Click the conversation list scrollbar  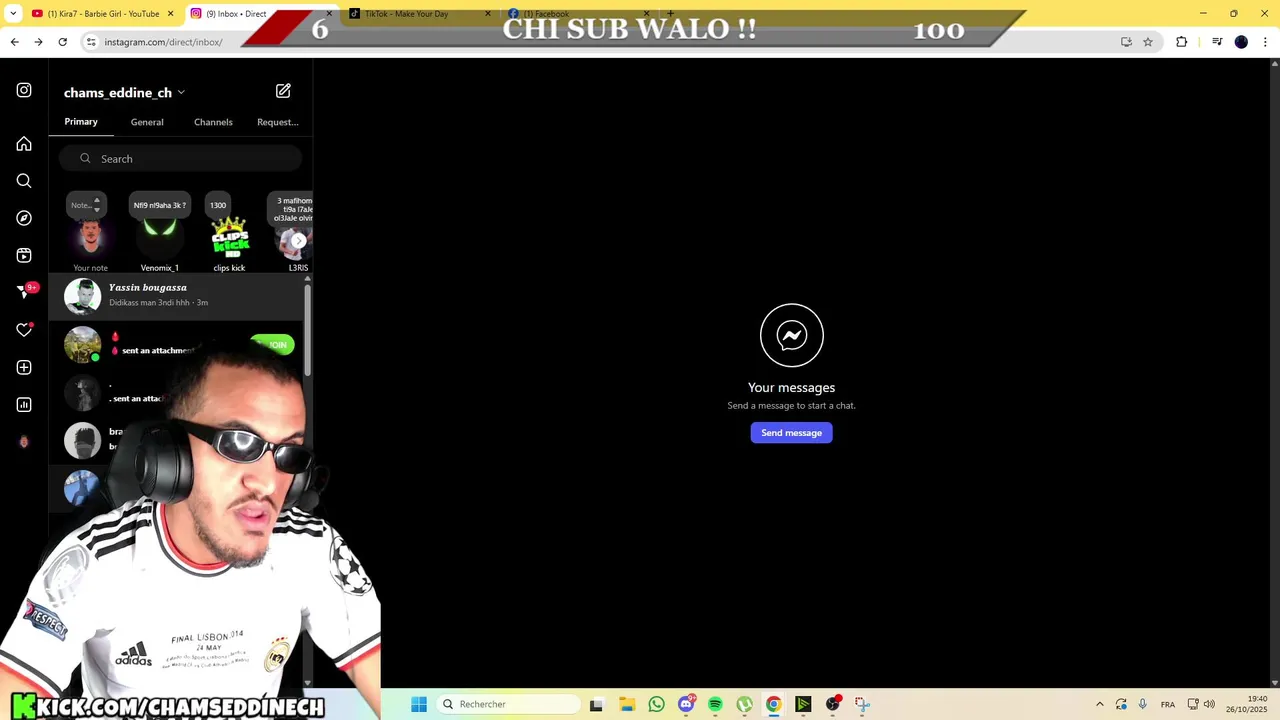(308, 330)
